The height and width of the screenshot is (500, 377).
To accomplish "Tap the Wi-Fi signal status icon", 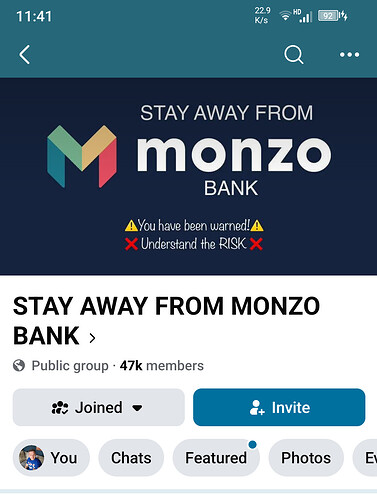I will [x=285, y=16].
